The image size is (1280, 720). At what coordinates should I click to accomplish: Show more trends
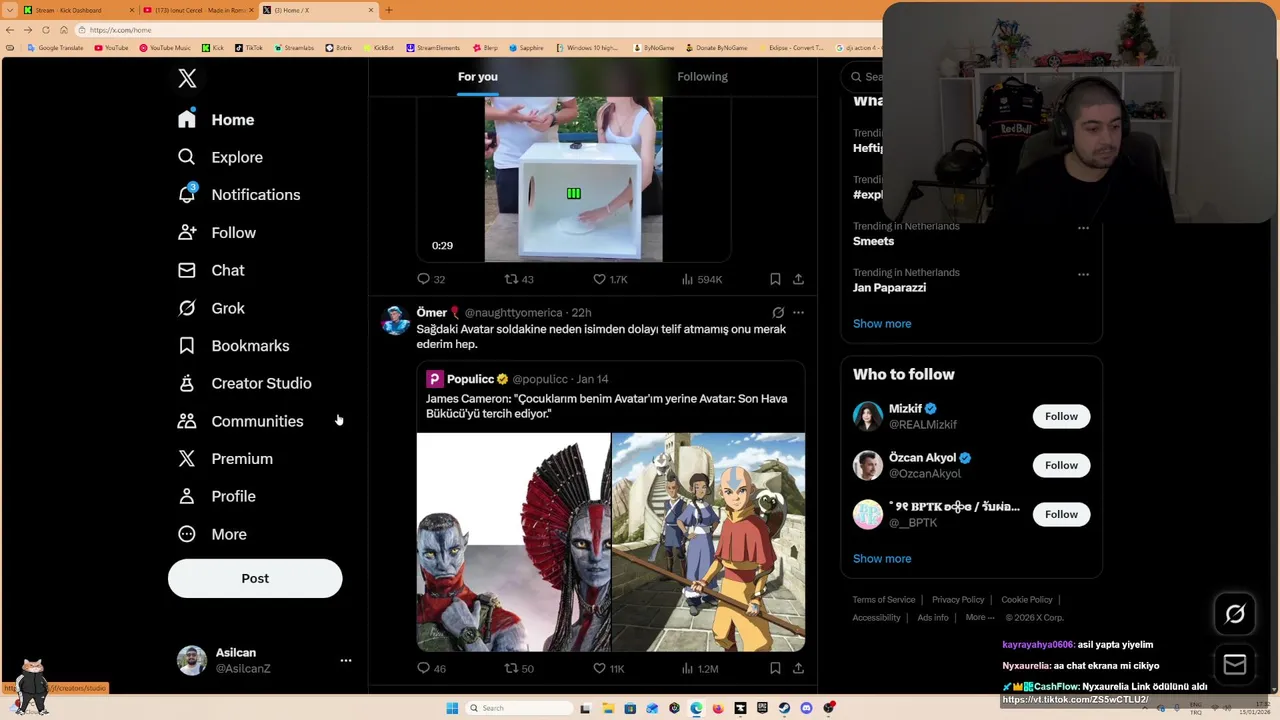pyautogui.click(x=882, y=323)
